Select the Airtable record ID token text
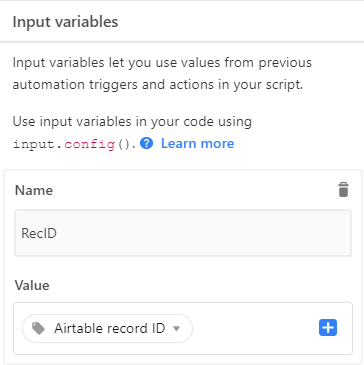Image resolution: width=364 pixels, height=365 pixels. click(110, 328)
